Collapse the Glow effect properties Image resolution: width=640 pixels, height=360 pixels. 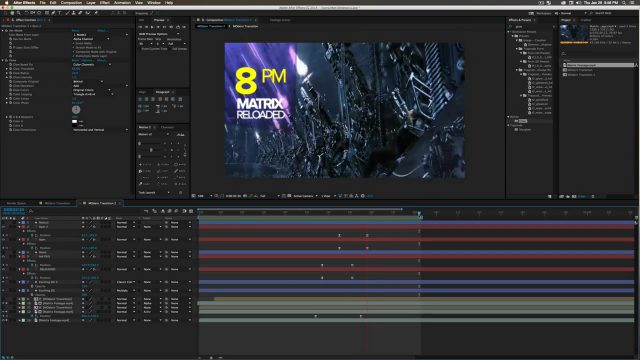click(x=3, y=60)
